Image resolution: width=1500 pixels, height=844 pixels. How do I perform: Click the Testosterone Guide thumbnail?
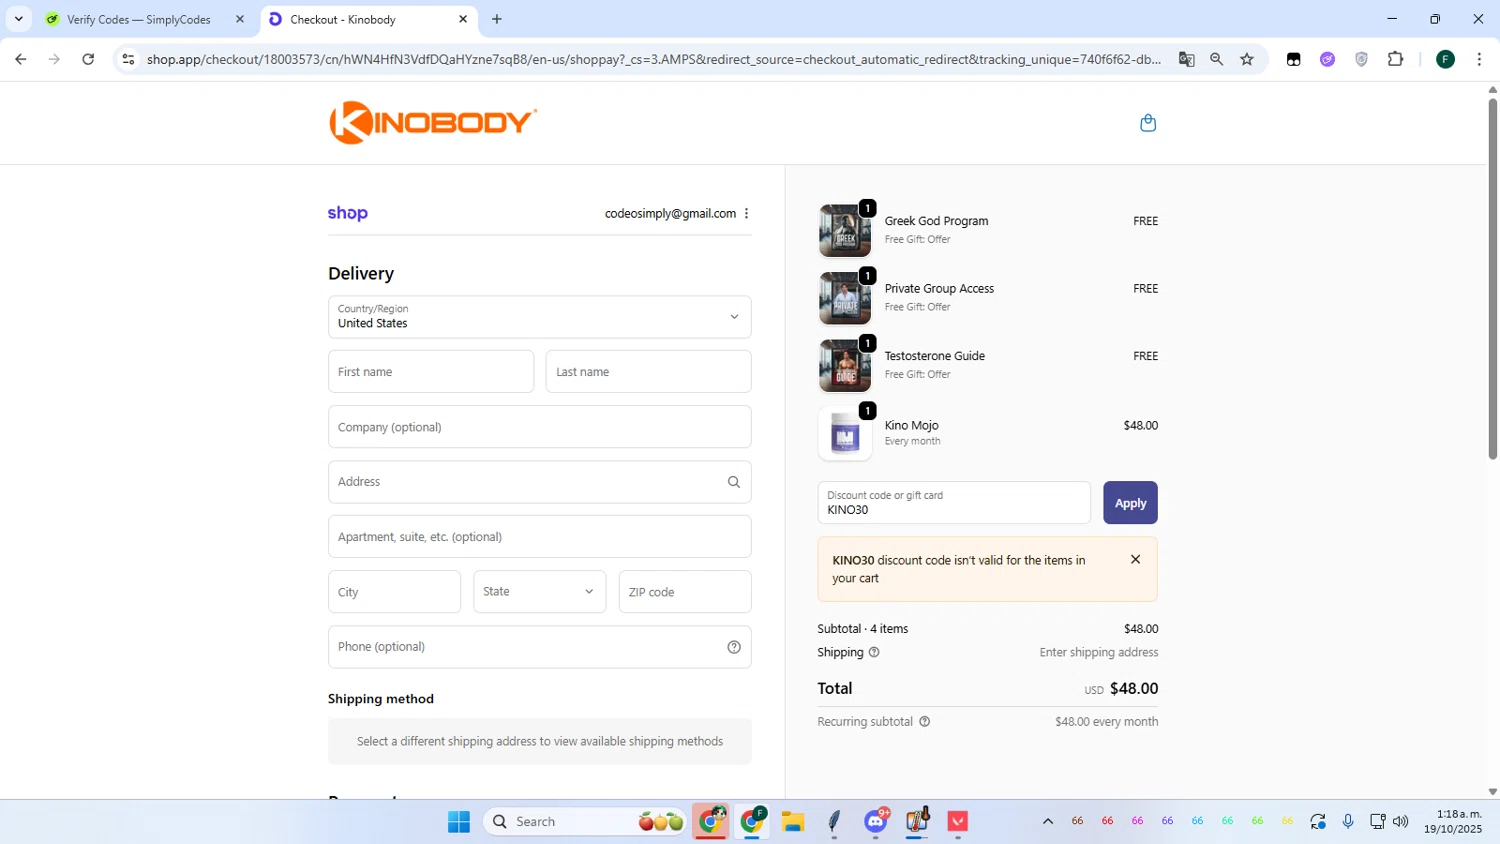click(845, 366)
